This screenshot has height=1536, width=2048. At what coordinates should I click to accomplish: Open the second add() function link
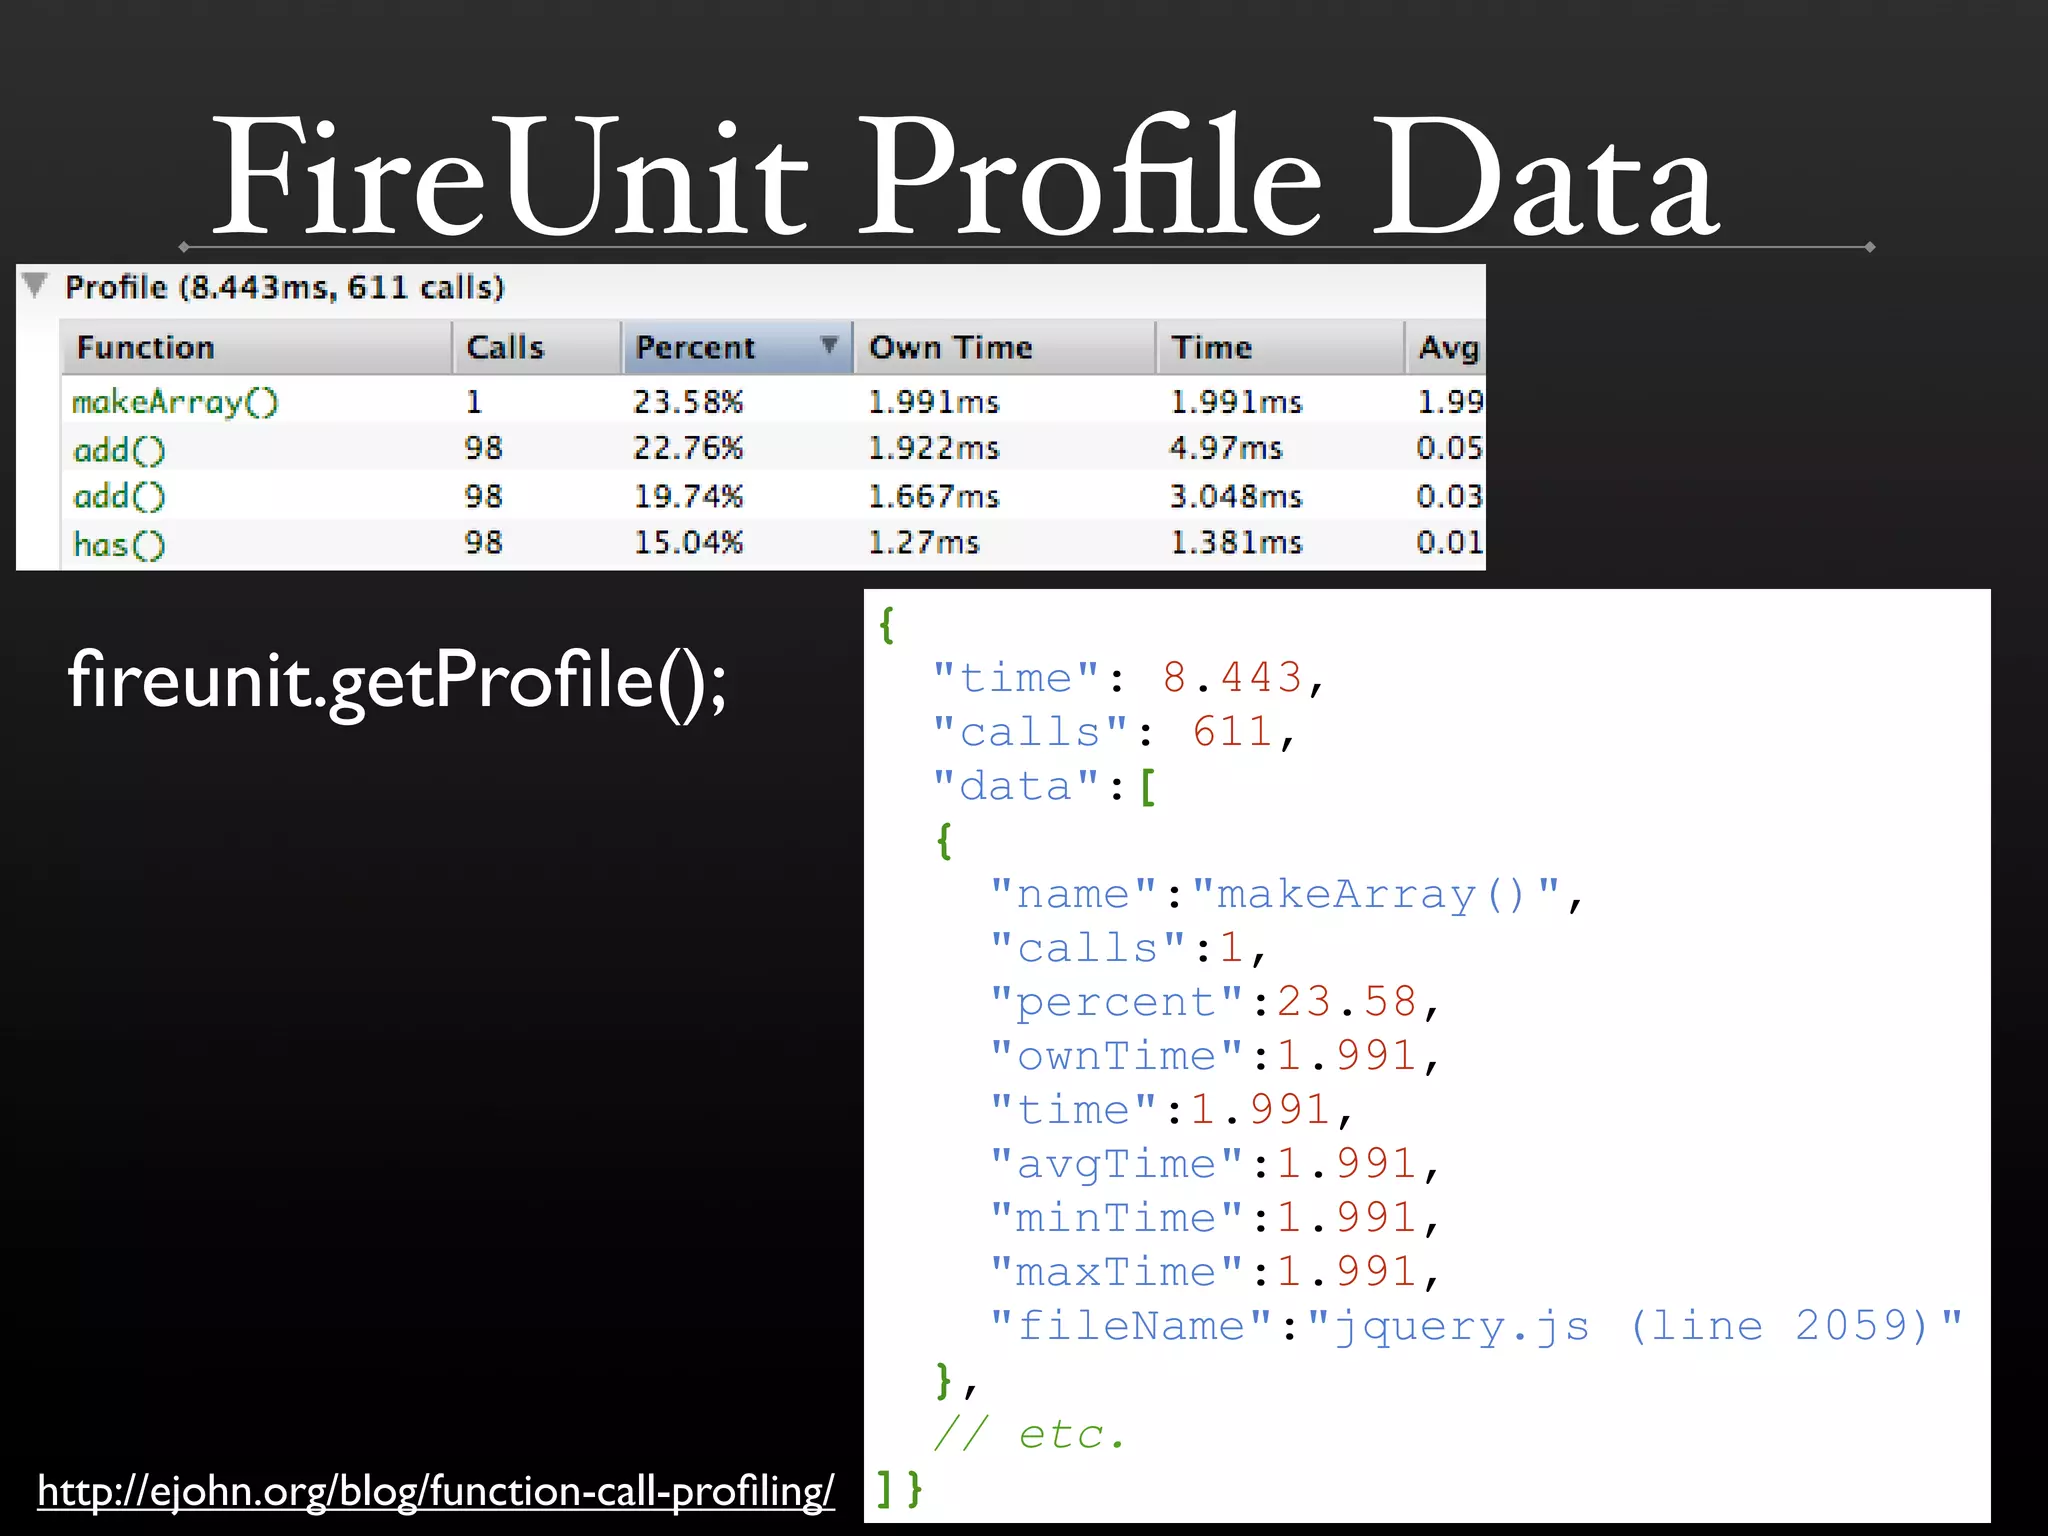click(119, 497)
